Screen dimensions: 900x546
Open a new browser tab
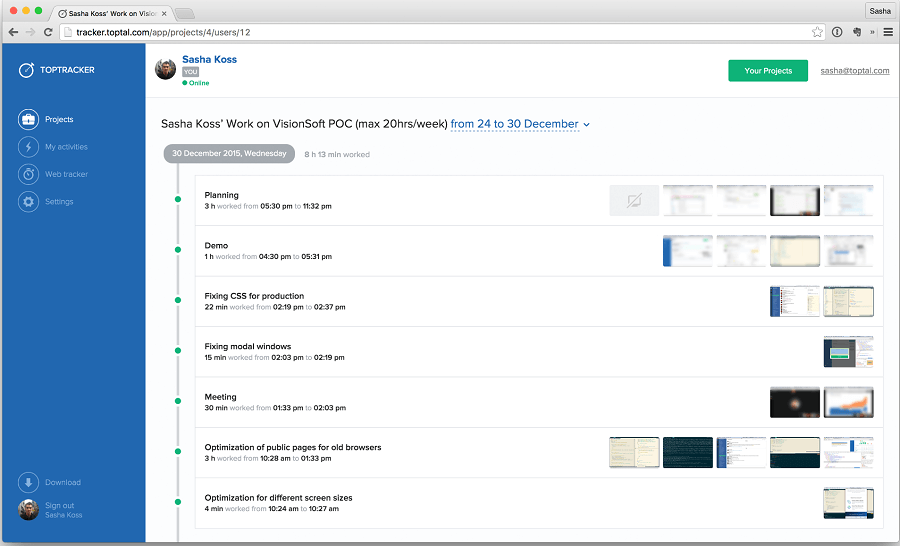coord(184,13)
